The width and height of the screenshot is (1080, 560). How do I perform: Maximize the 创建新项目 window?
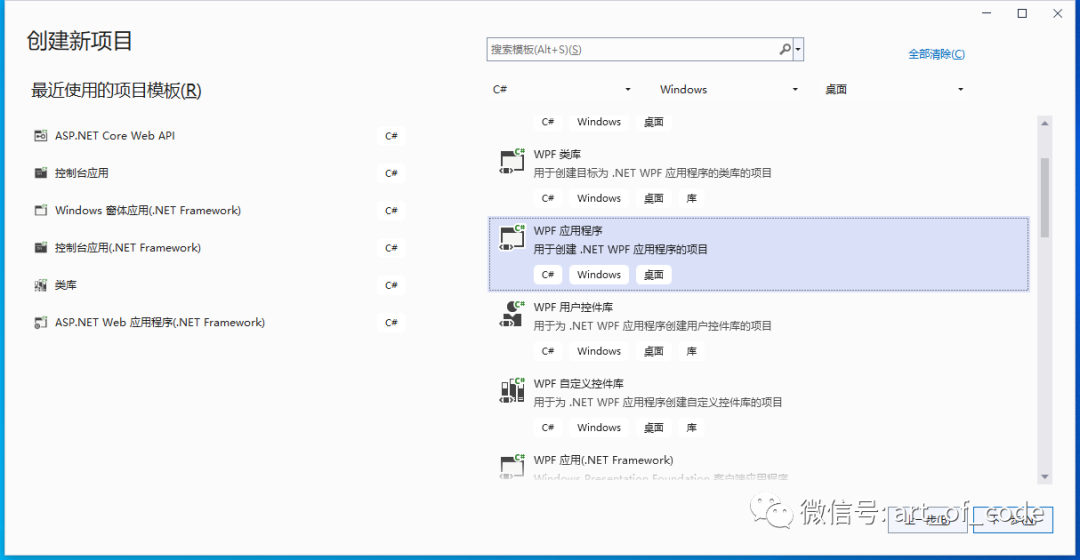point(1022,14)
